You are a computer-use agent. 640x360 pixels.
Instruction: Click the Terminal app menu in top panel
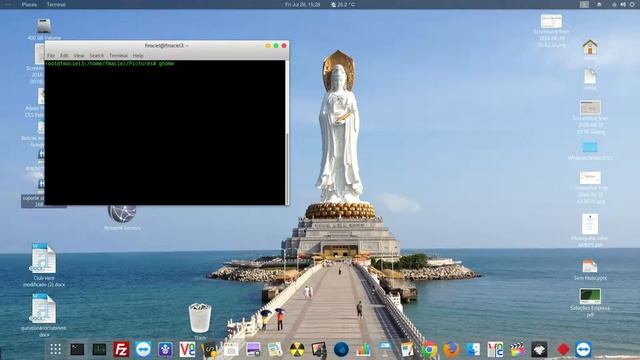(x=56, y=4)
